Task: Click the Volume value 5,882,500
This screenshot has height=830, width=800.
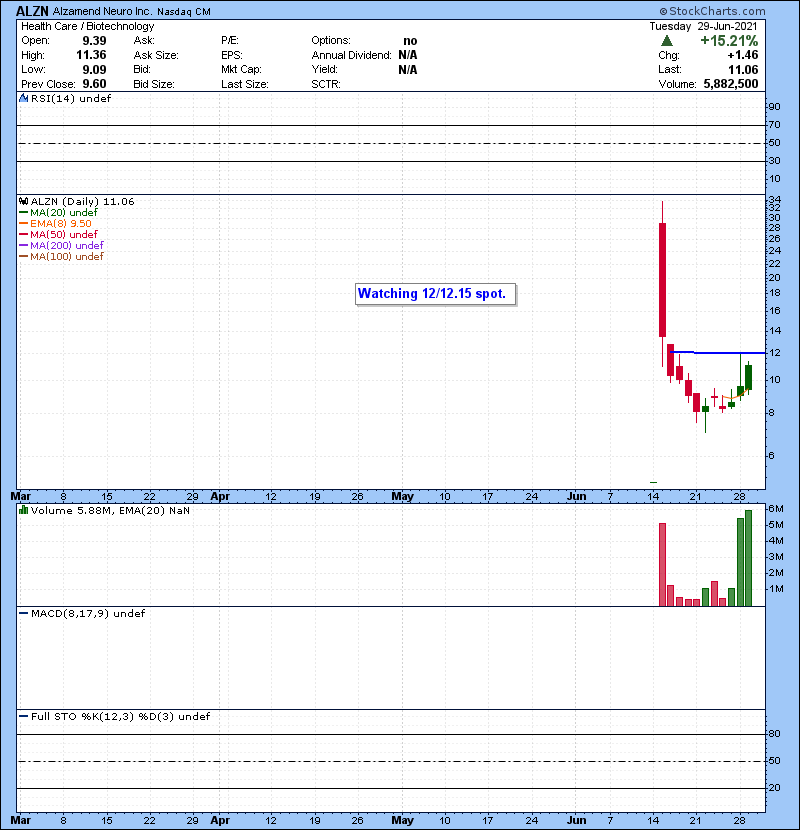Action: tap(731, 84)
